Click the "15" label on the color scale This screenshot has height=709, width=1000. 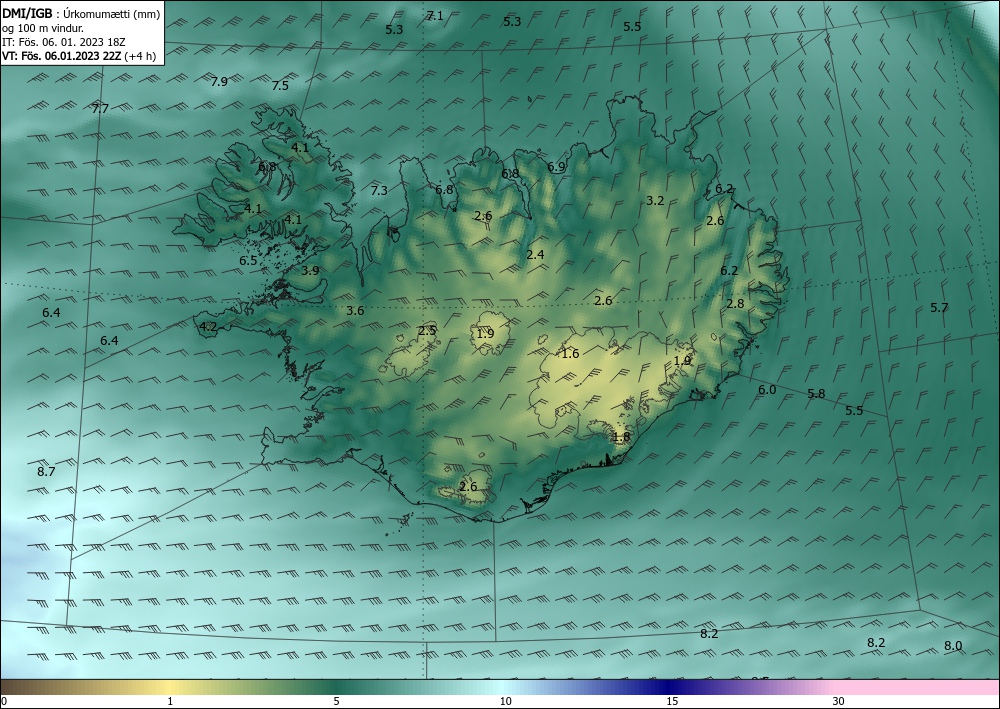[672, 702]
